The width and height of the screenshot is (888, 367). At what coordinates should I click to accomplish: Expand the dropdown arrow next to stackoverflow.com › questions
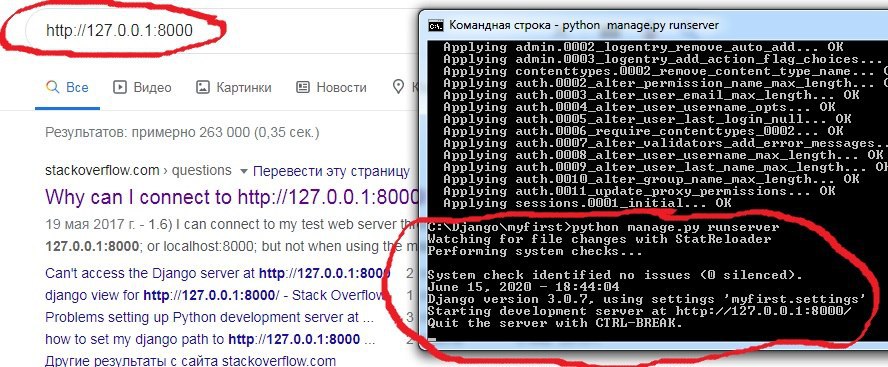pos(244,172)
